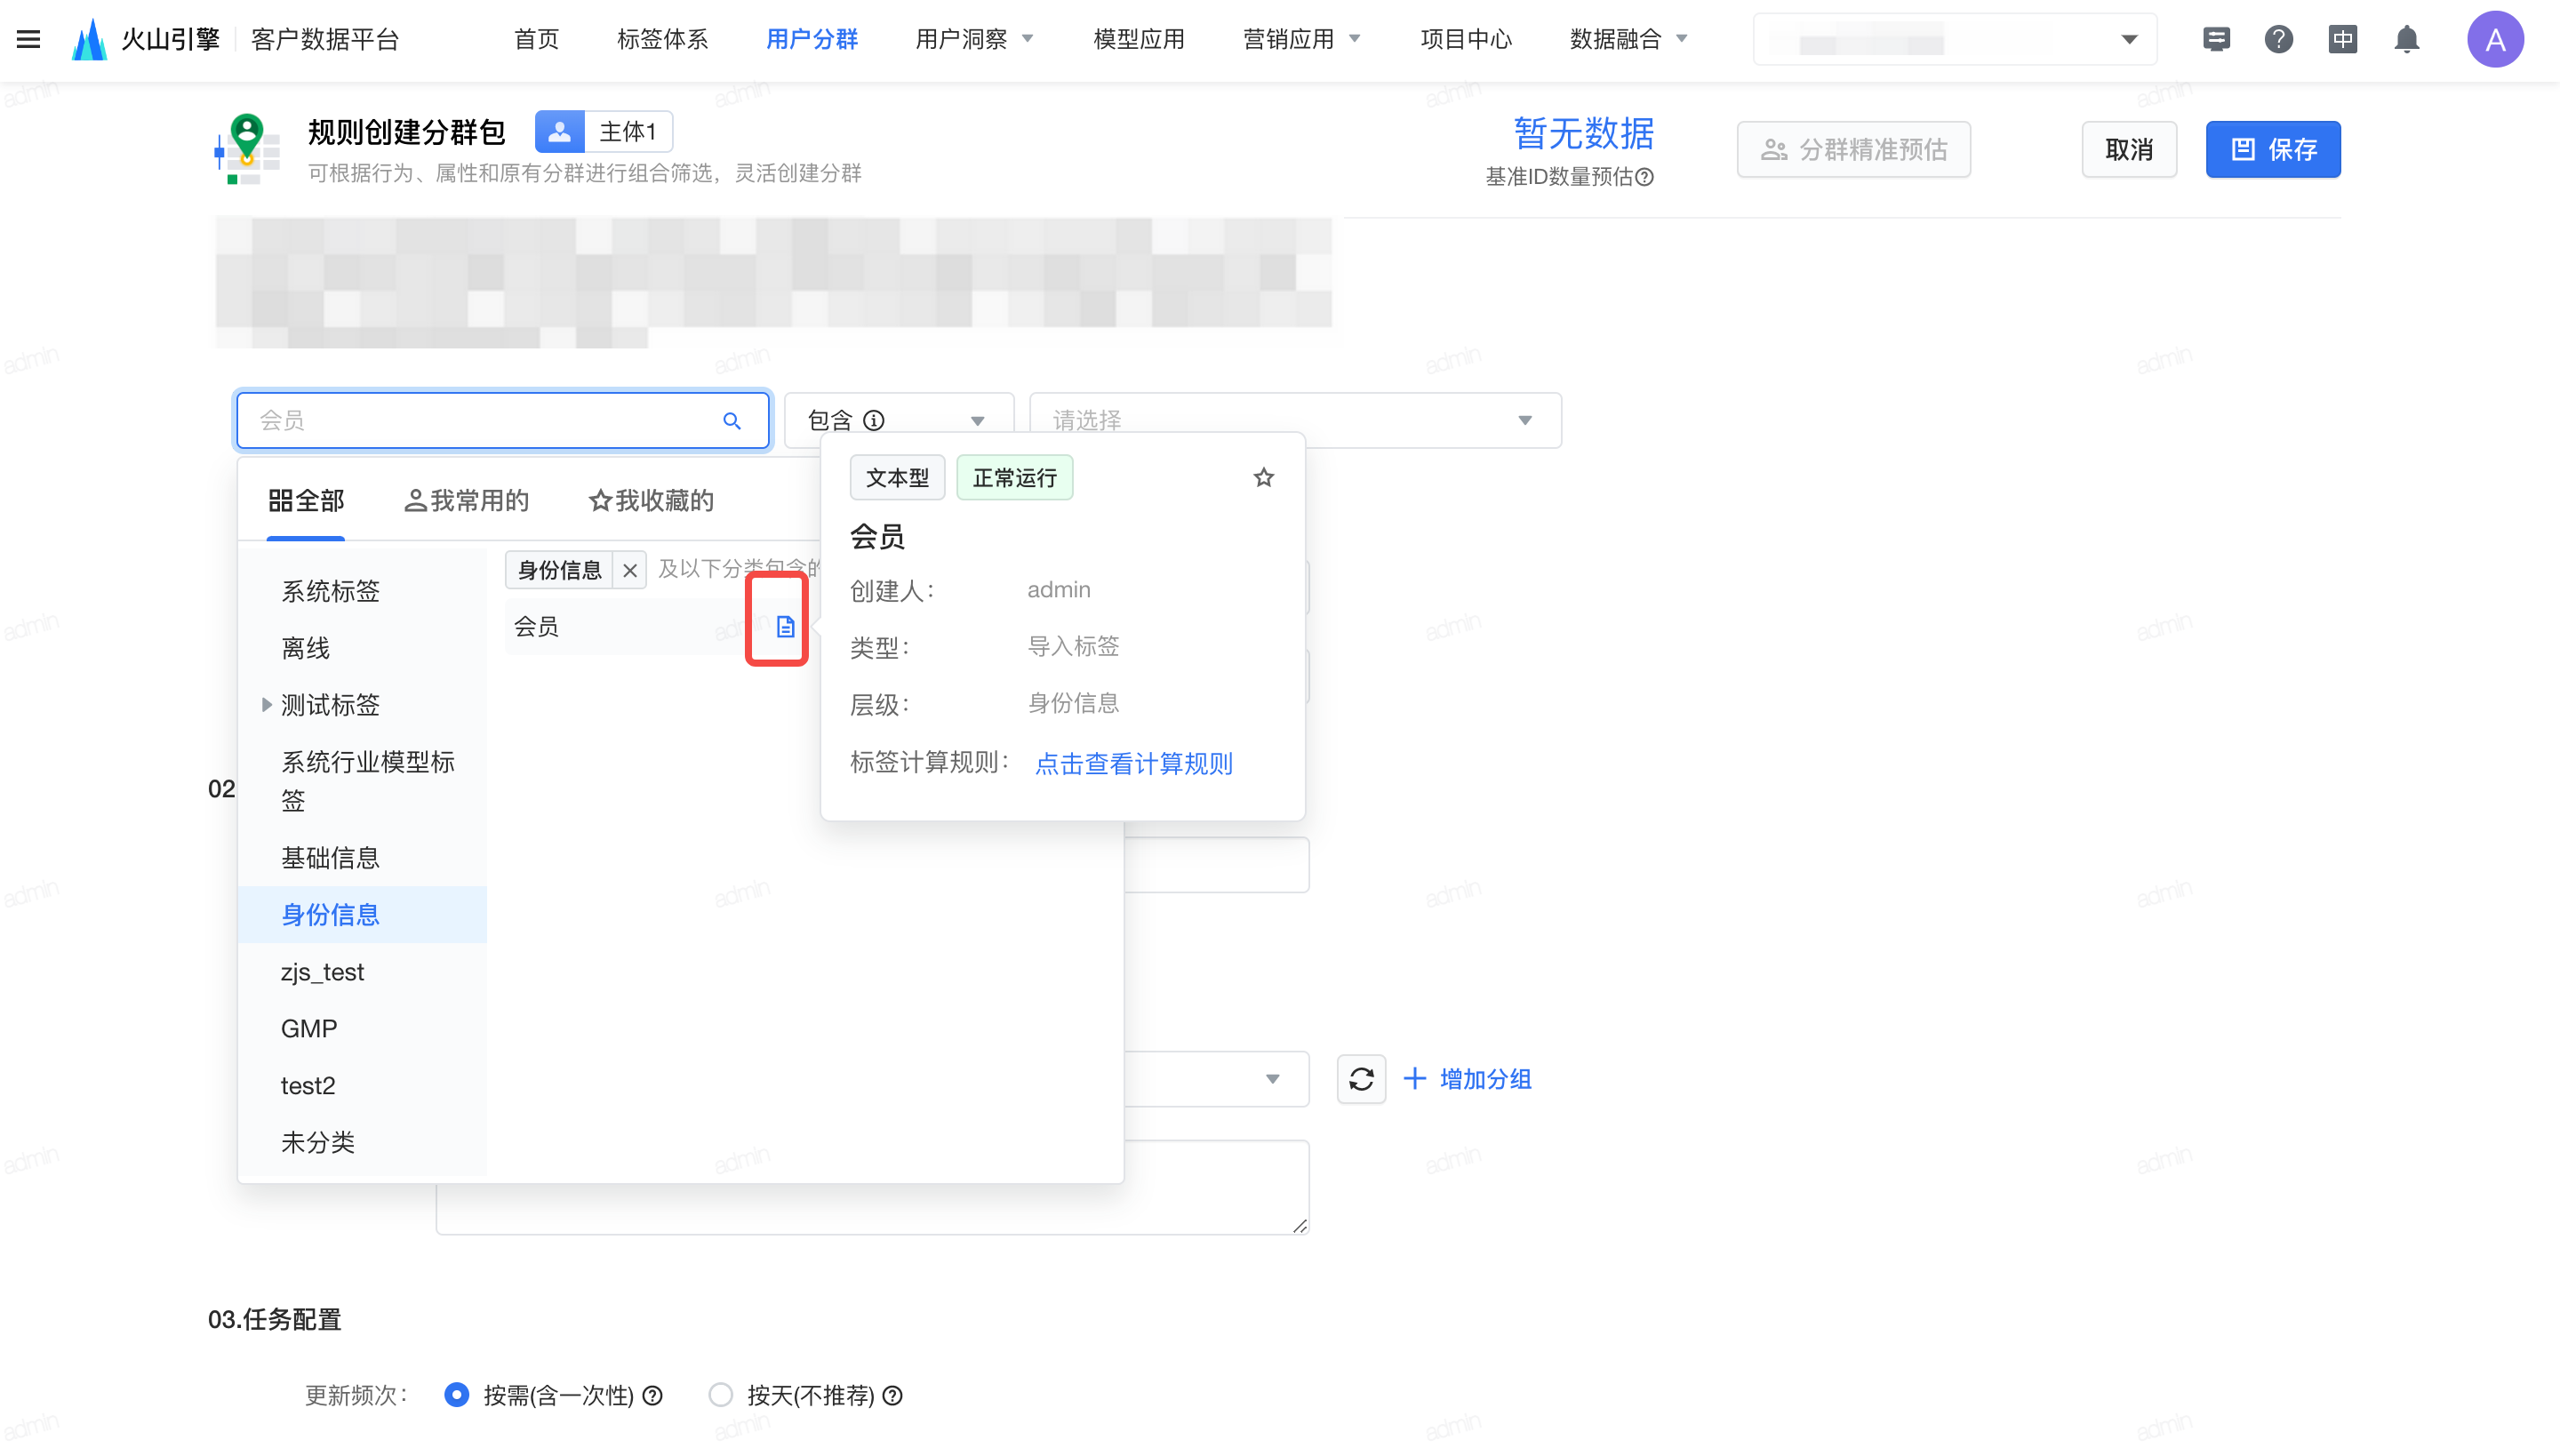Screen dimensions: 2560x1456
Task: Open the help question mark icon
Action: [2279, 39]
